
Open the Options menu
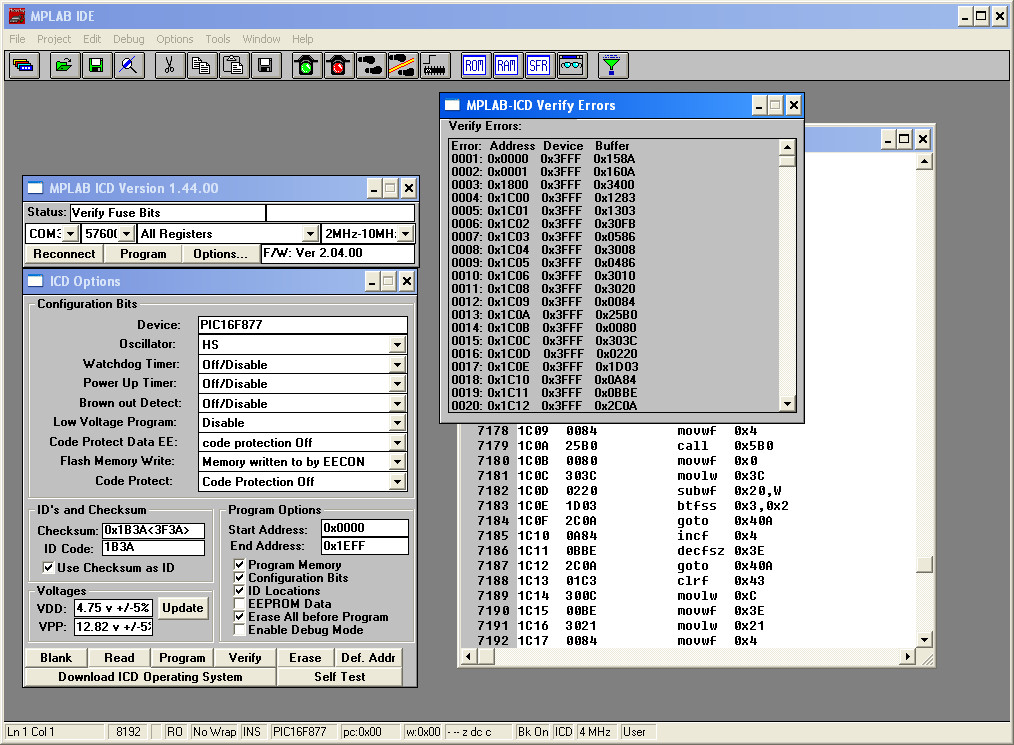[175, 39]
